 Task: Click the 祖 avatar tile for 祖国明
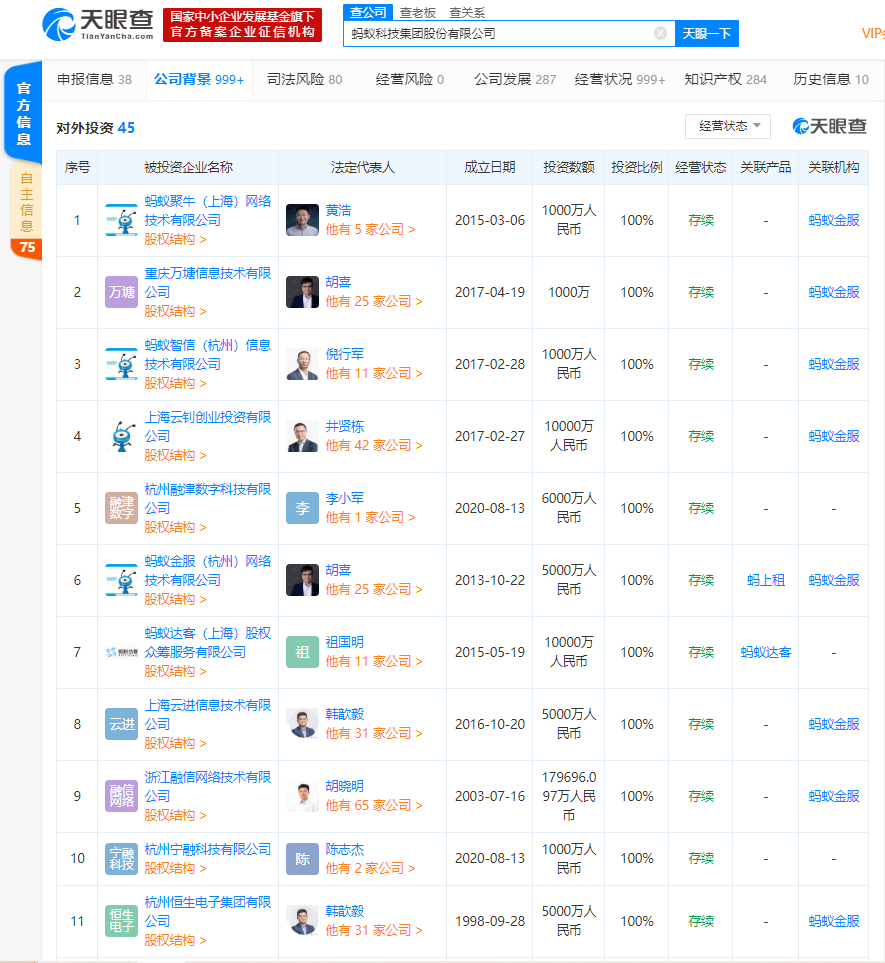point(302,652)
